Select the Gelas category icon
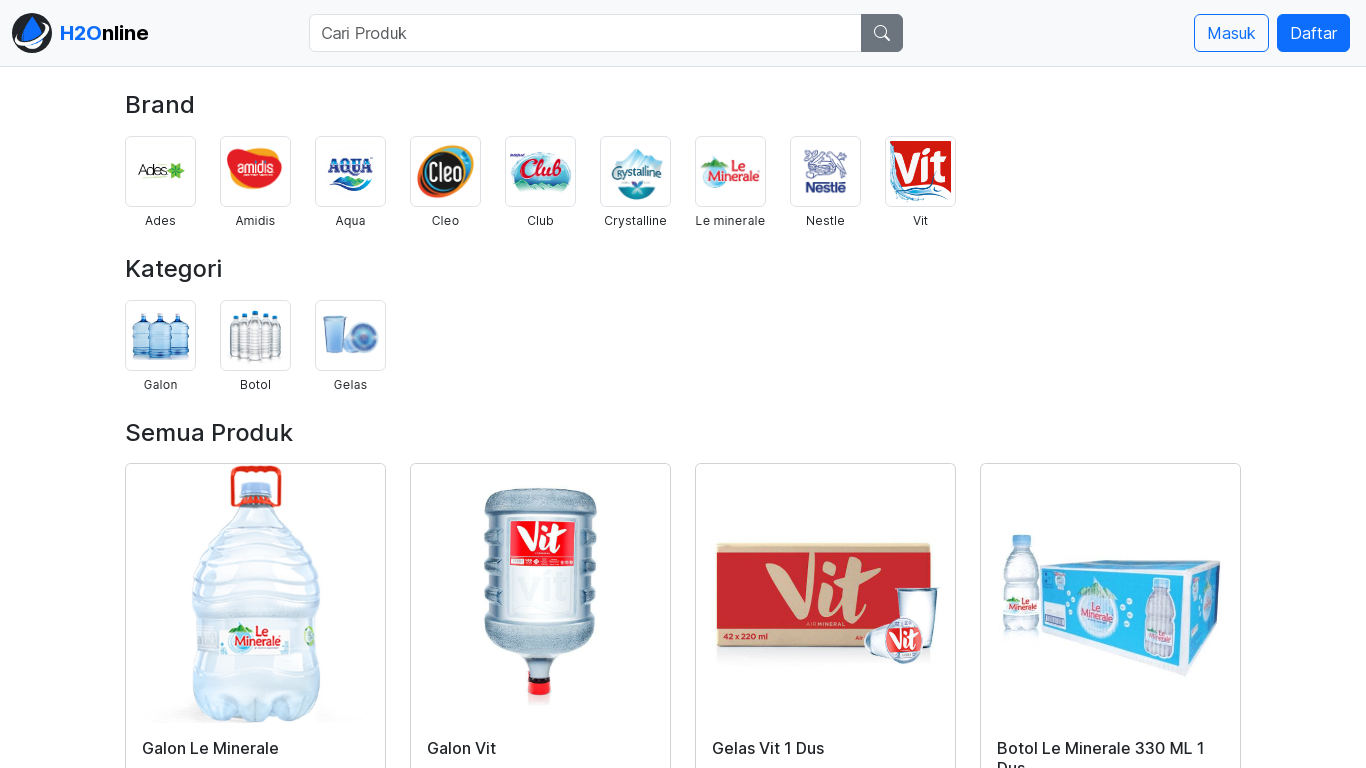 (350, 335)
